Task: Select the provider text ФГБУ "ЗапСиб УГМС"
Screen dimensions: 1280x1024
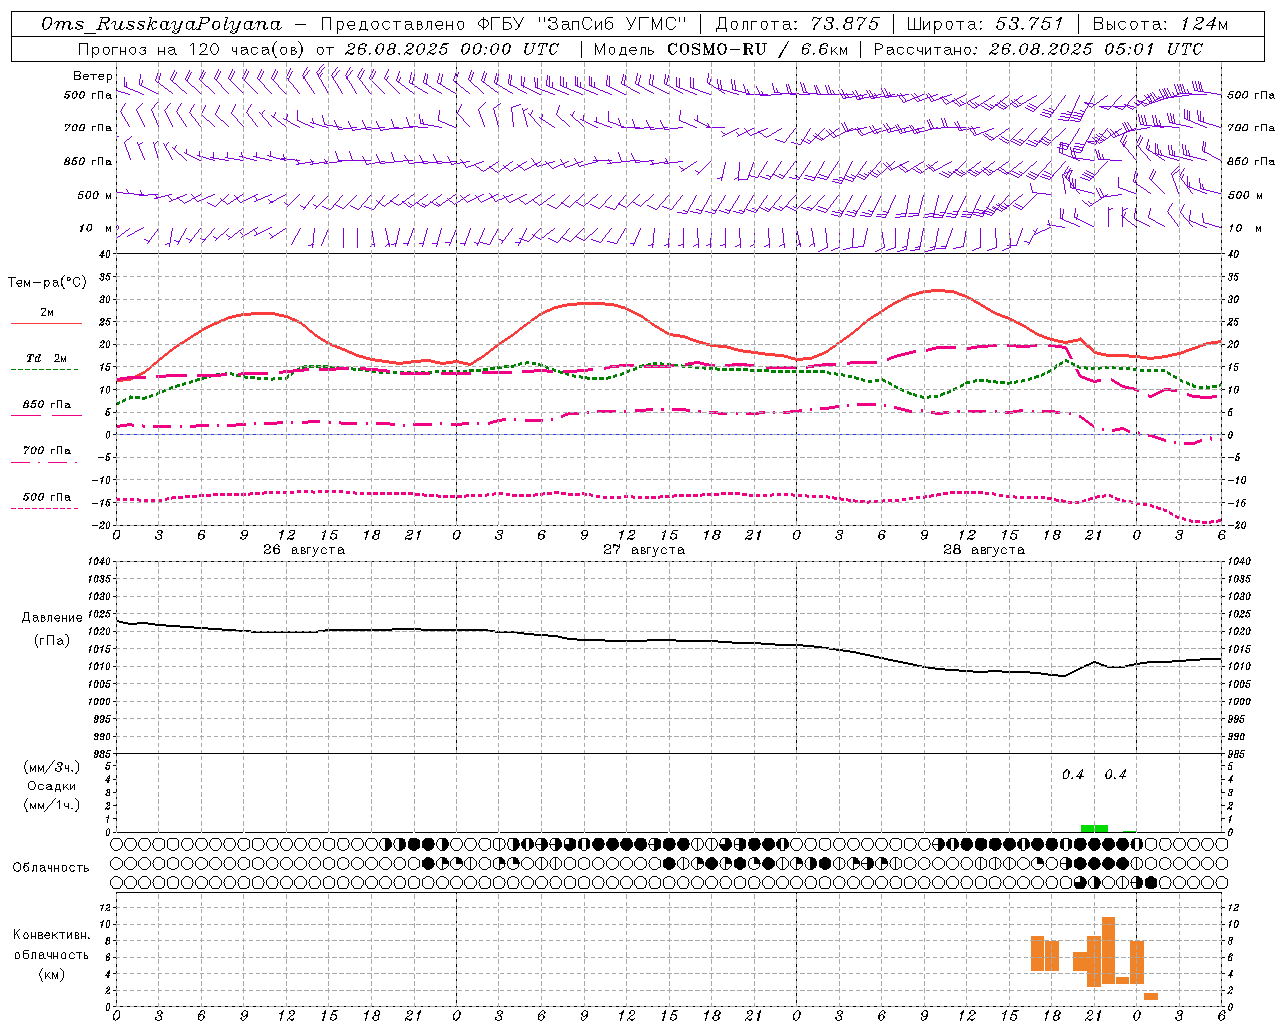Action: coord(582,24)
